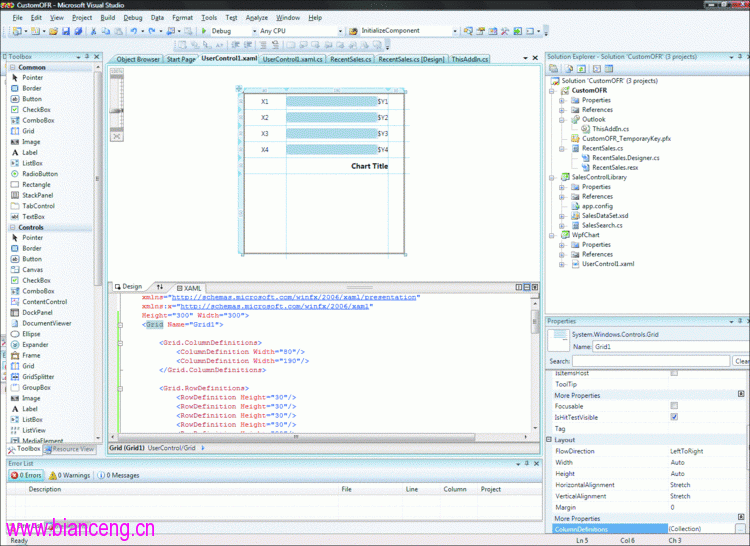Toggle the 0 Errors filter button

click(26, 475)
